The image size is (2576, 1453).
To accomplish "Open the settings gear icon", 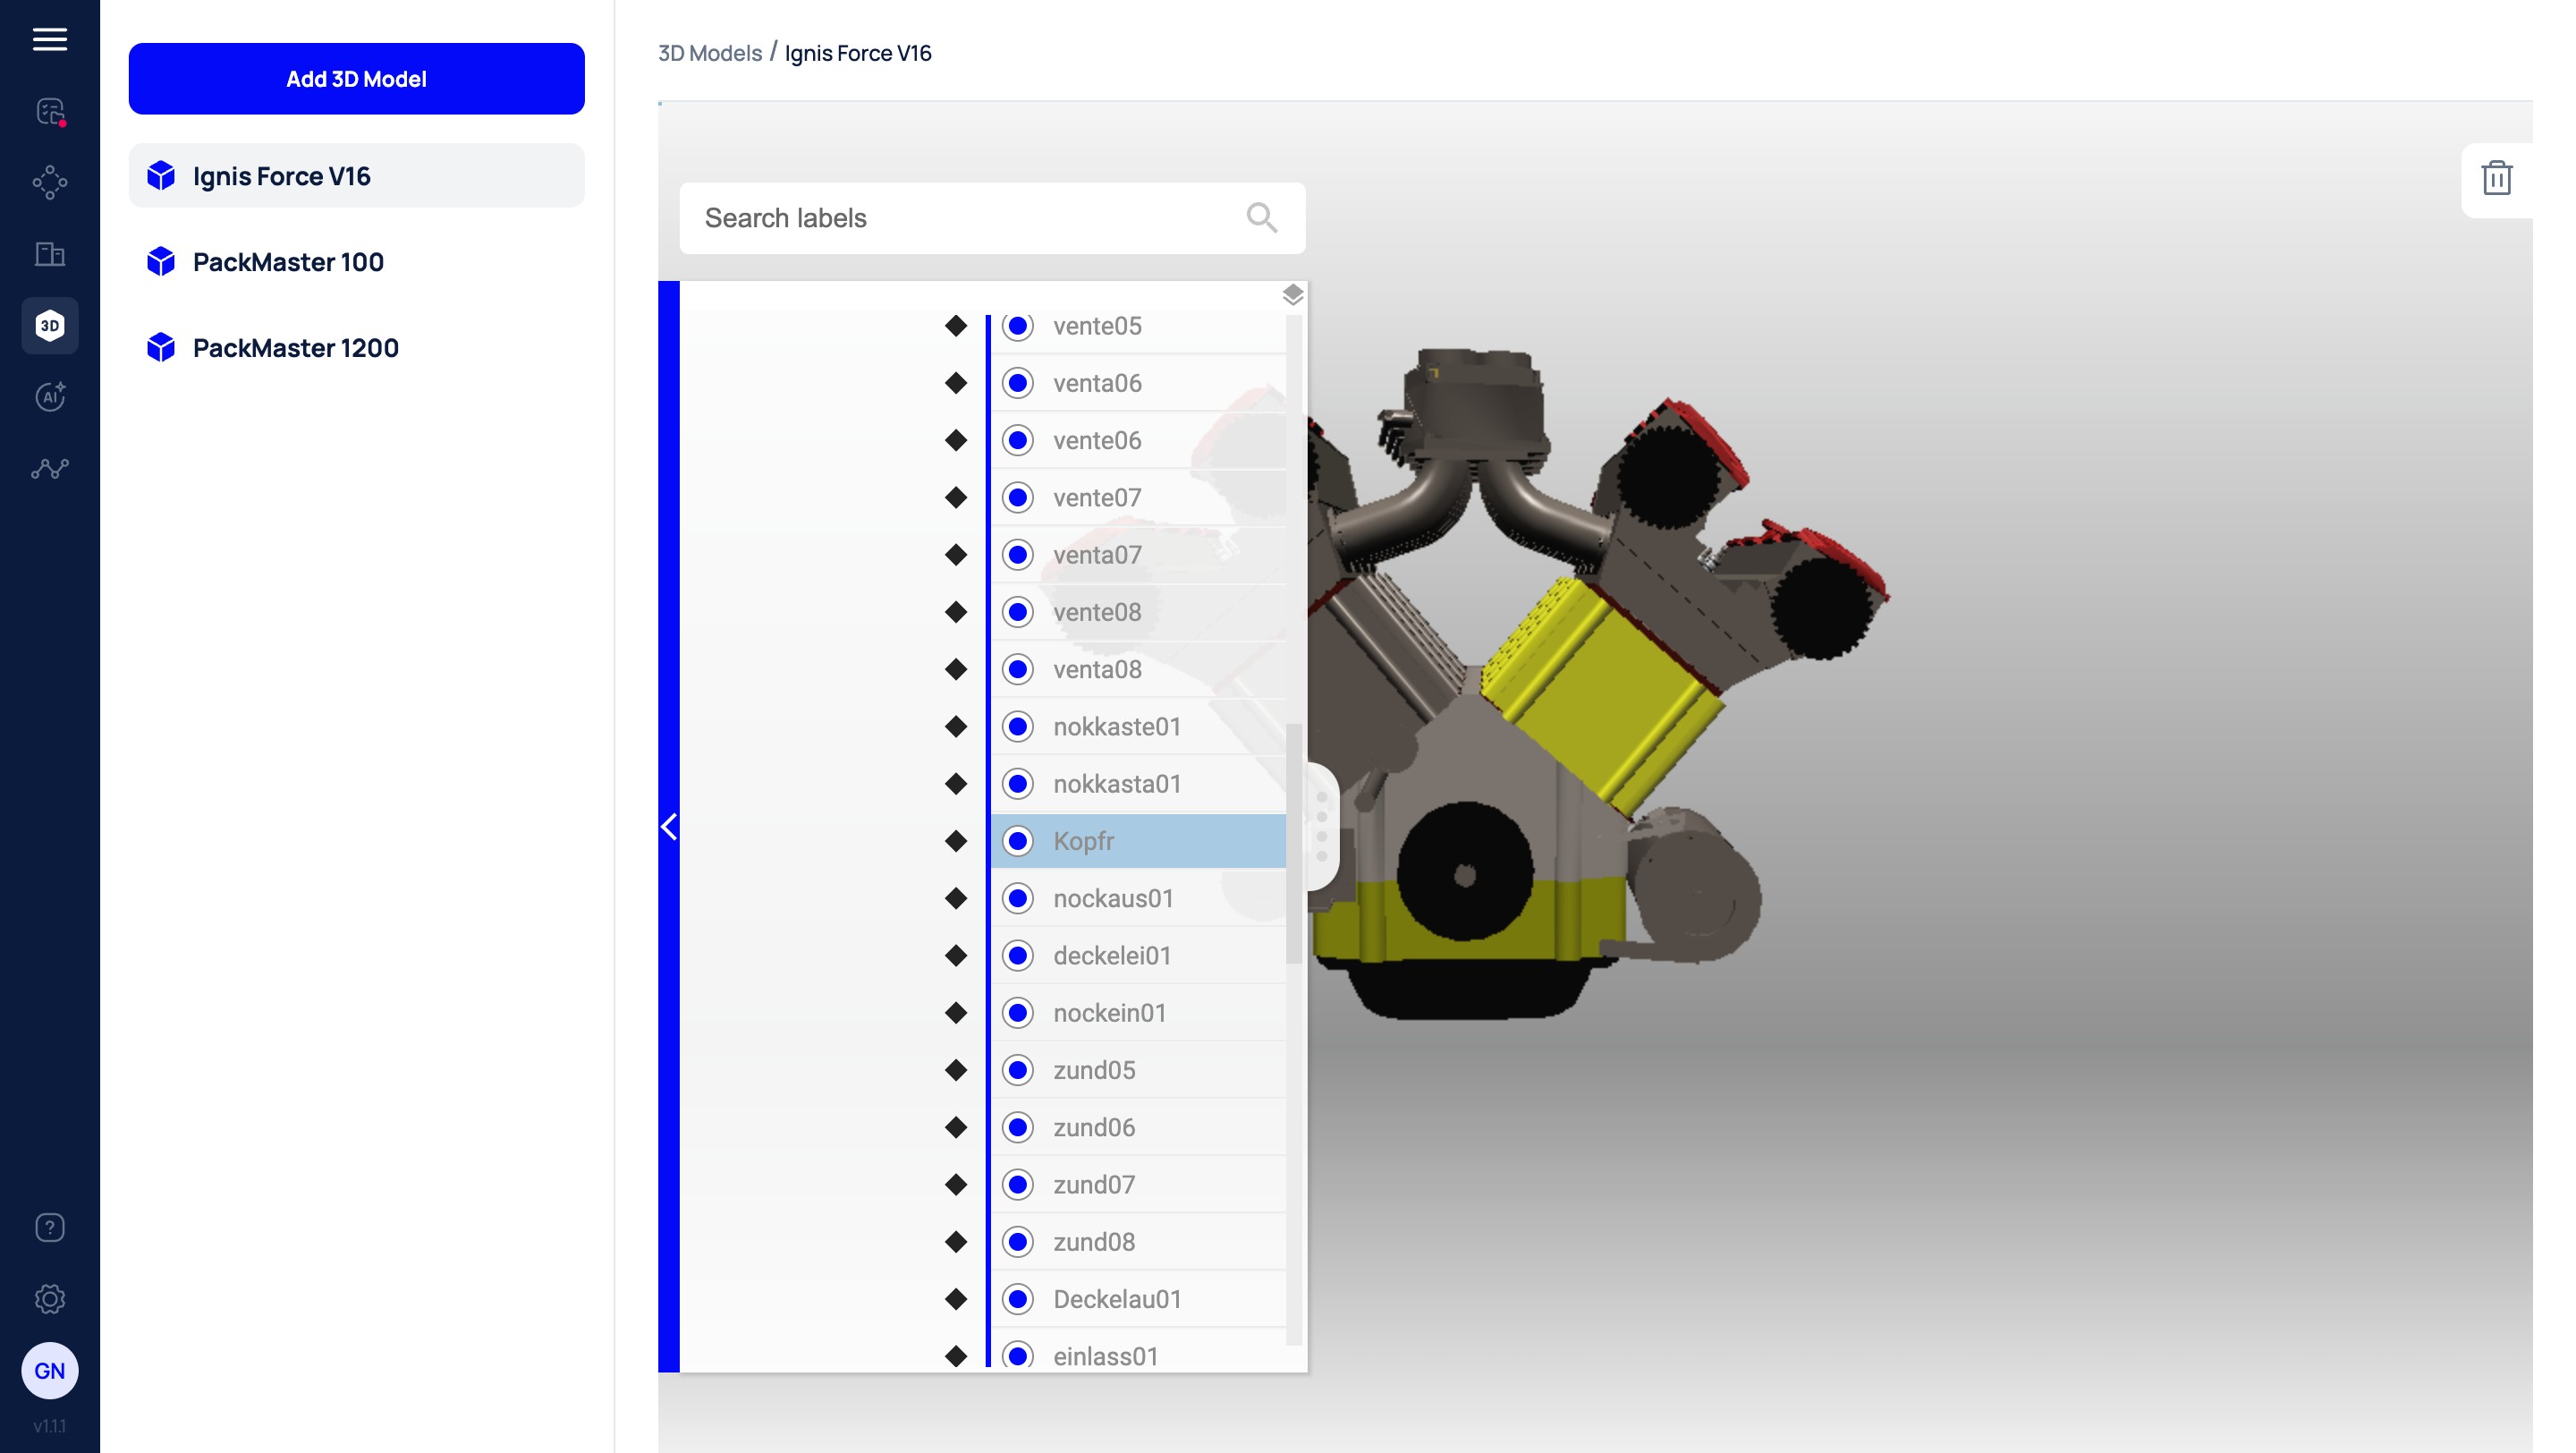I will 49,1298.
